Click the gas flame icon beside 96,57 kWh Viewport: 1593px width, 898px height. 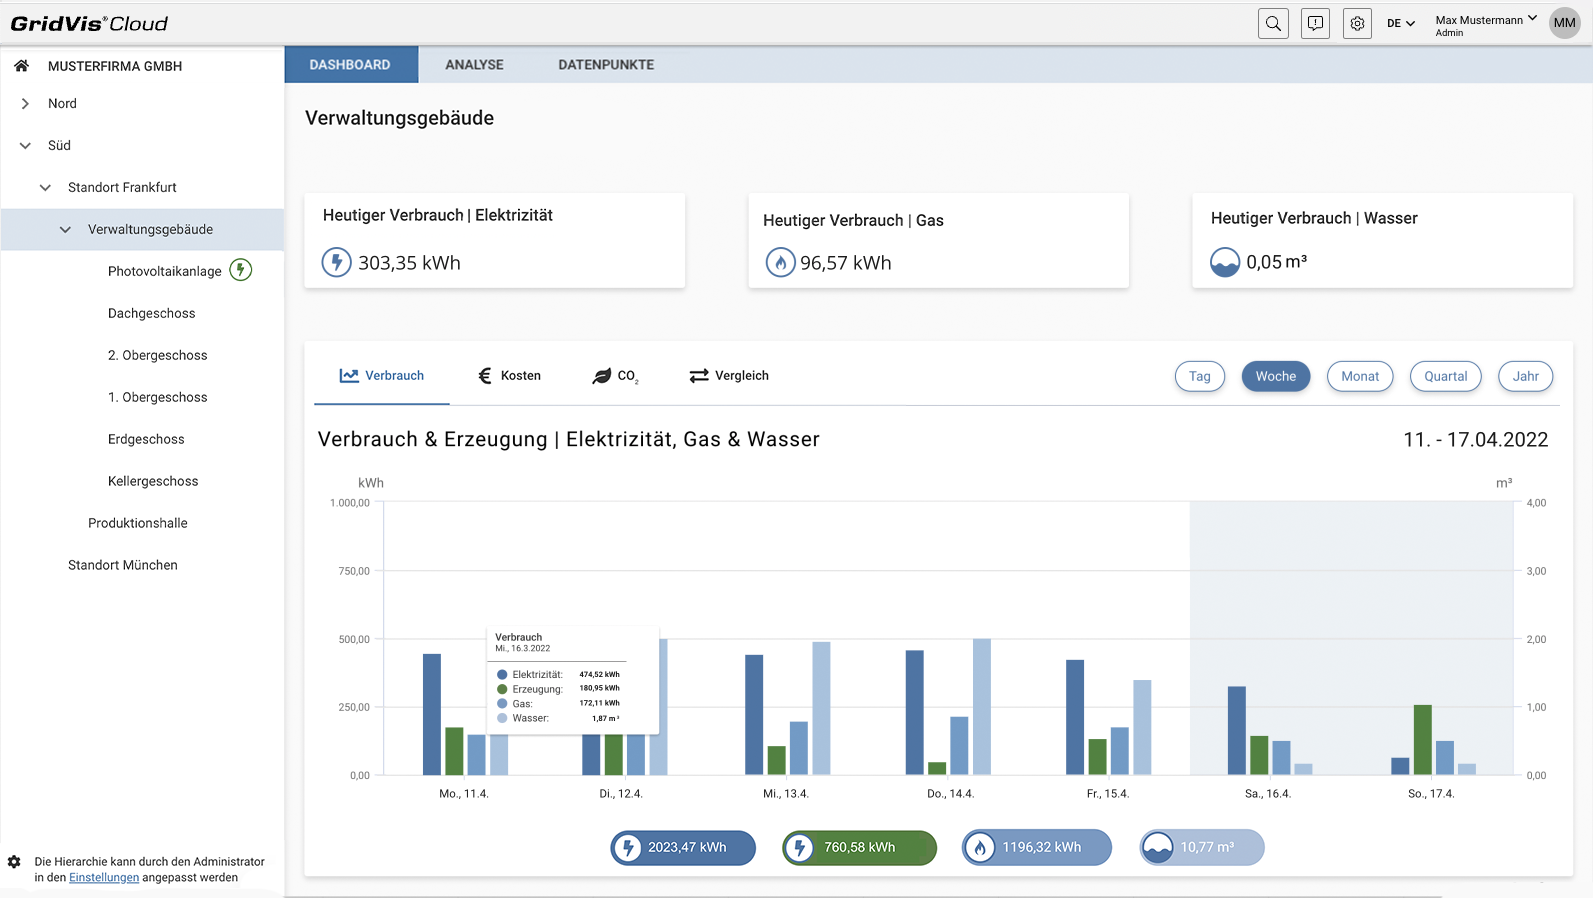pos(780,262)
